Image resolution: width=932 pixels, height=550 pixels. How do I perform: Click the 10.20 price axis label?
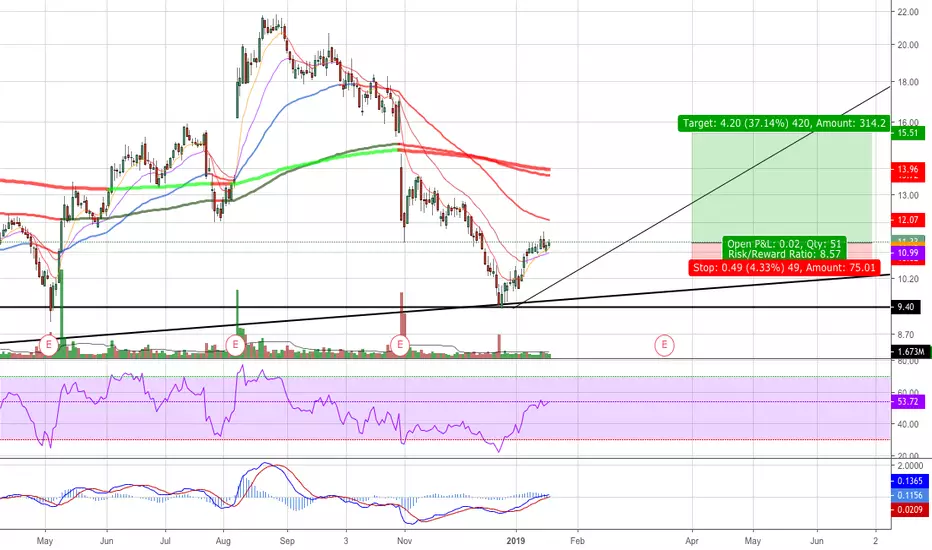click(908, 279)
